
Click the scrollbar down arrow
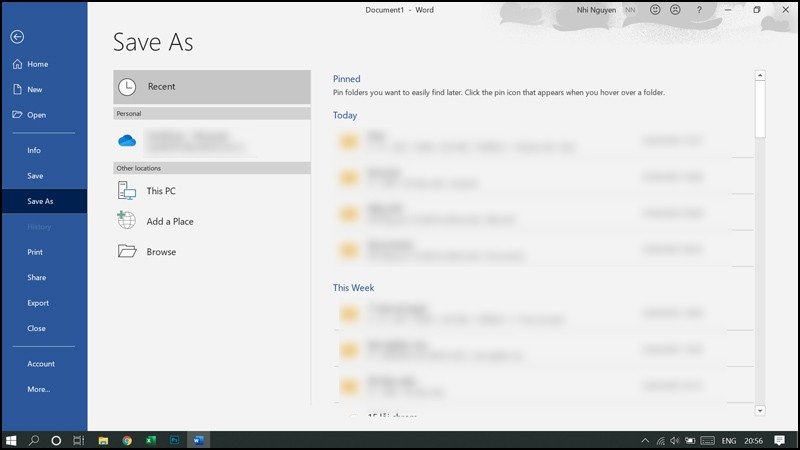pos(760,410)
